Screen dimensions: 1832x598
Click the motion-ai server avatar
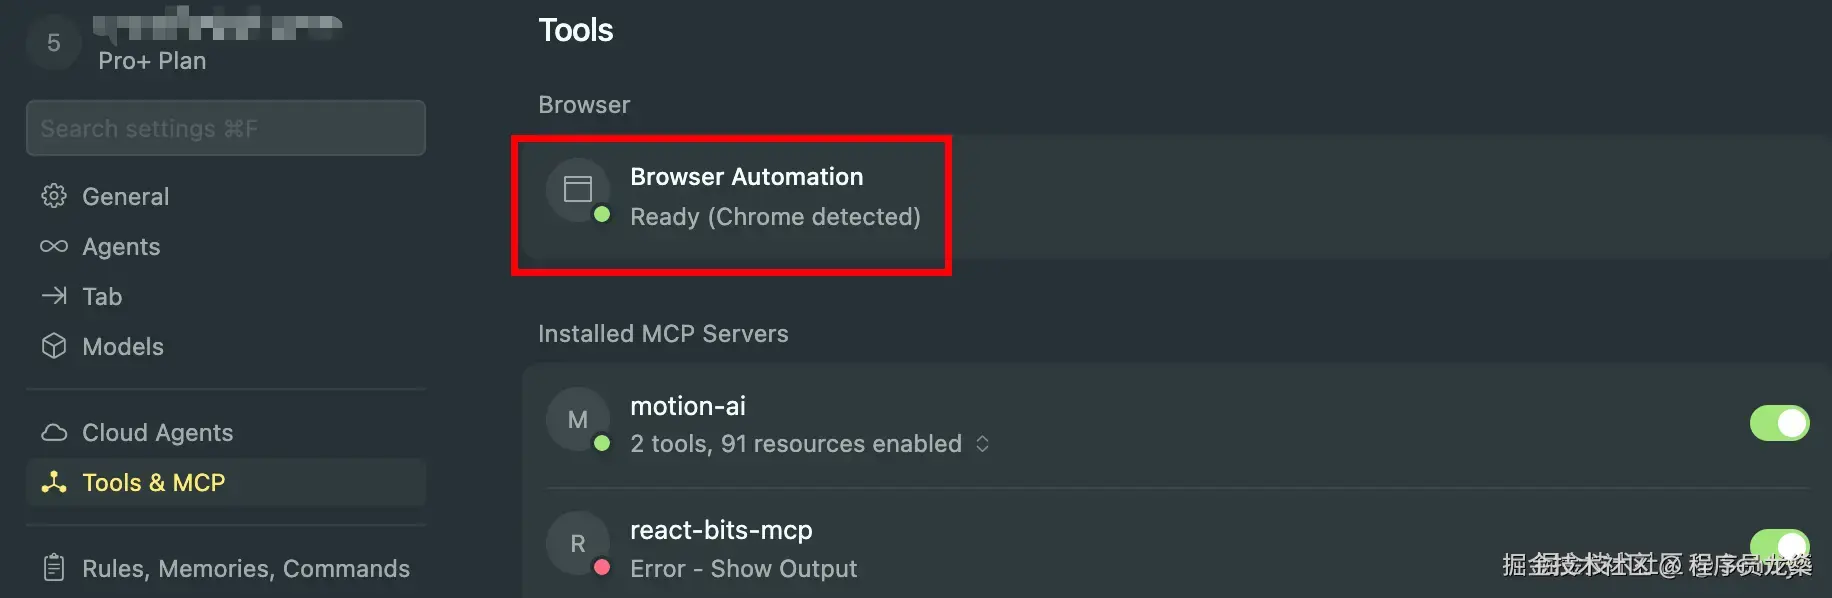[578, 420]
